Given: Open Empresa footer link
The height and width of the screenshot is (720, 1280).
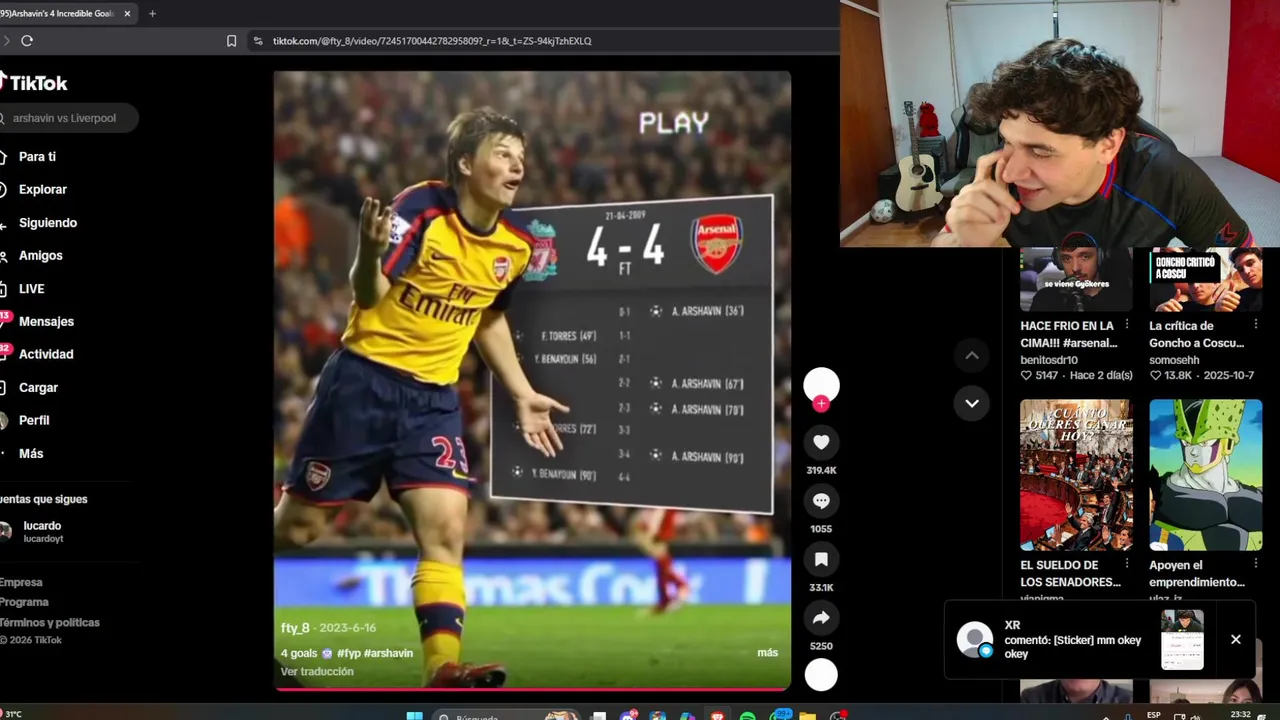Looking at the screenshot, I should pos(21,582).
